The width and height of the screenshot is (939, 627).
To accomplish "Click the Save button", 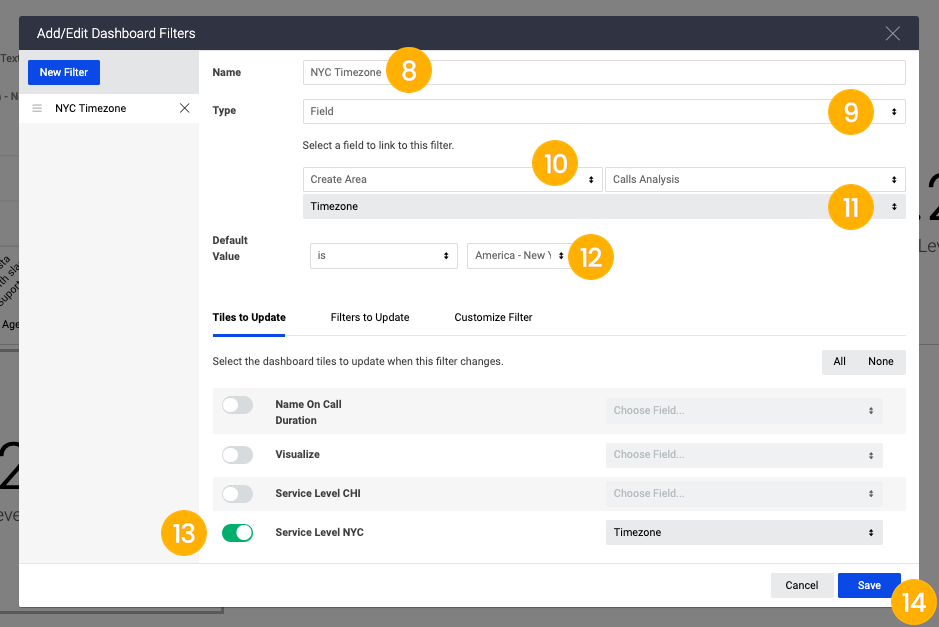I will pos(869,586).
